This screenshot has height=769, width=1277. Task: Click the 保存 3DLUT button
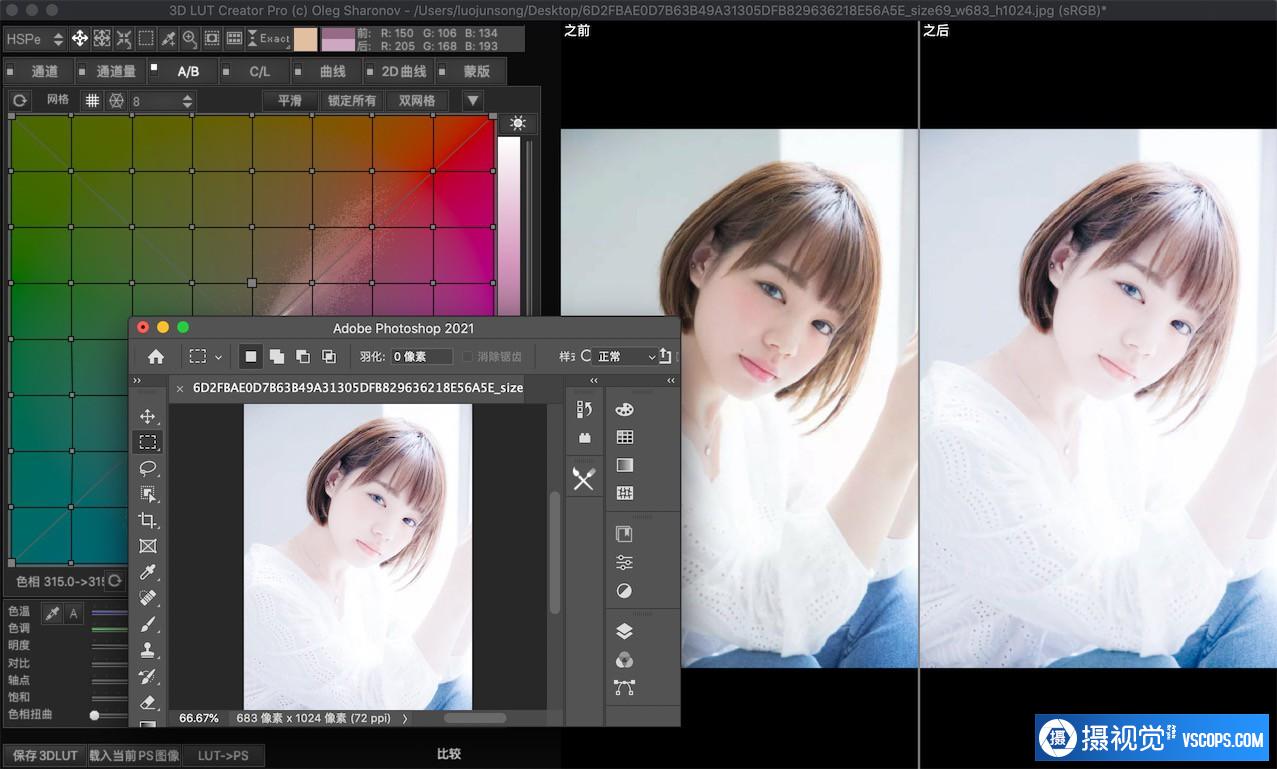coord(45,755)
